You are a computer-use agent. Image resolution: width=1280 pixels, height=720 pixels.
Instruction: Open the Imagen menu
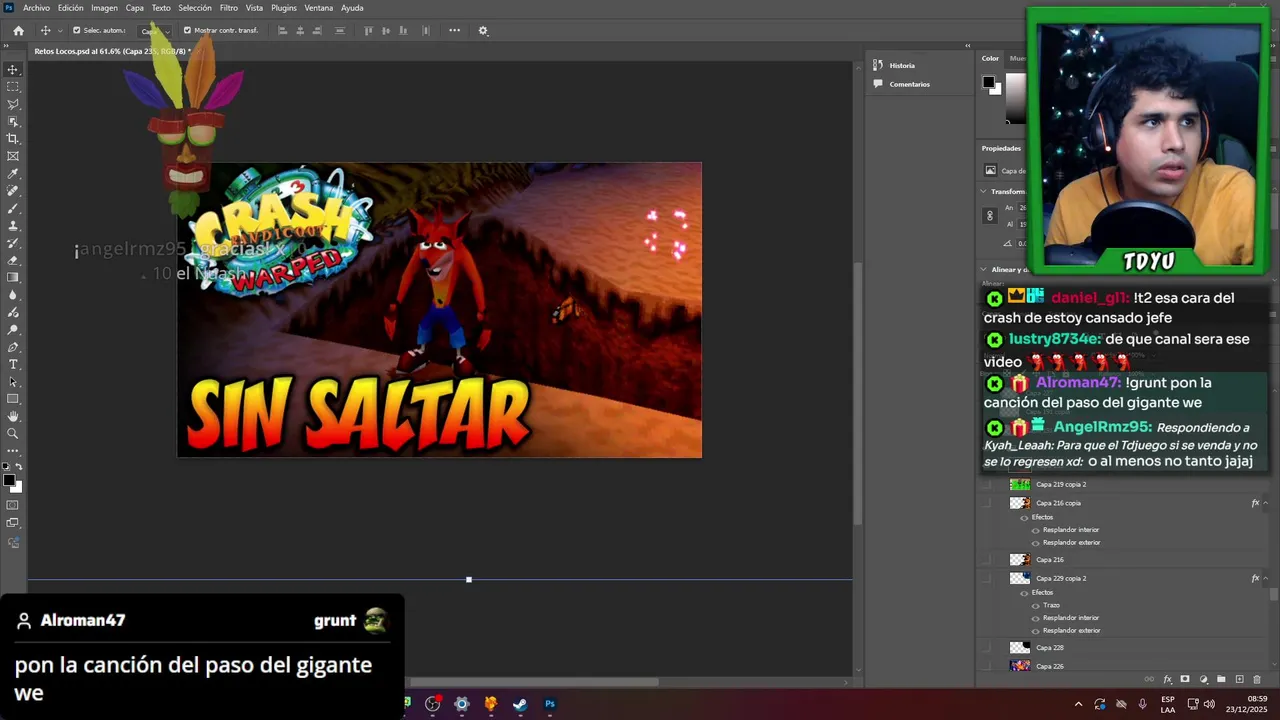pyautogui.click(x=105, y=8)
